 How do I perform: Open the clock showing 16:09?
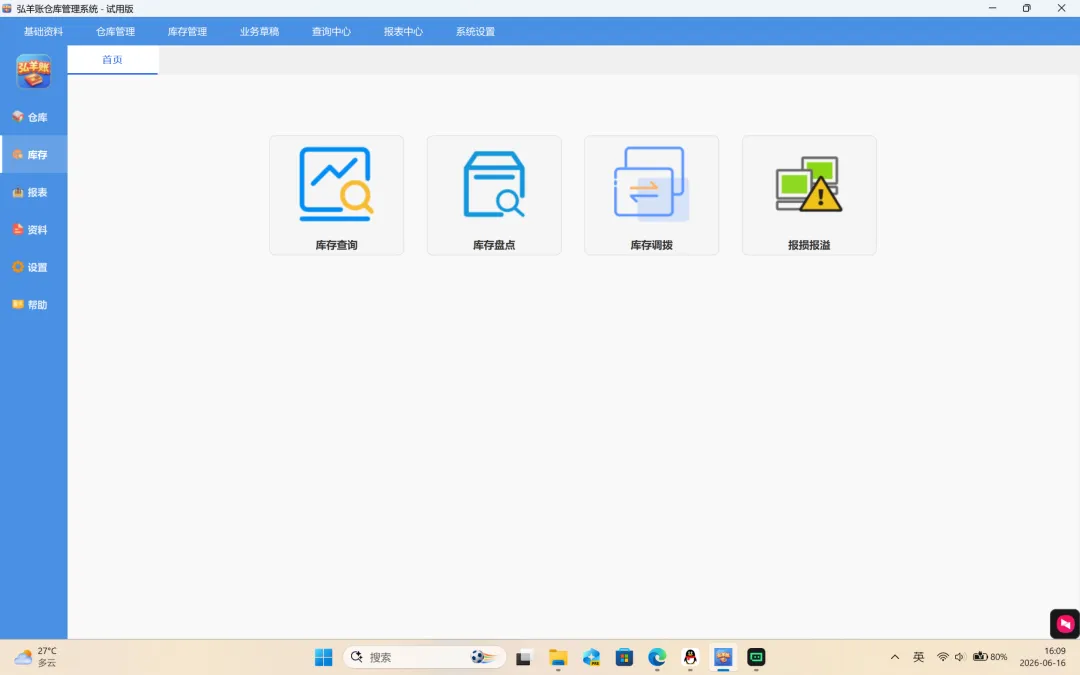[x=1043, y=657]
